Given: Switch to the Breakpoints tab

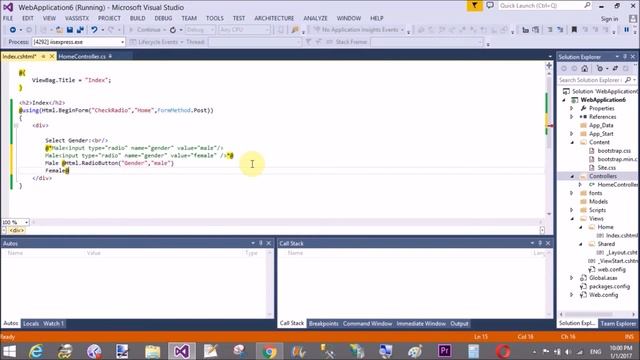Looking at the screenshot, I should (x=324, y=324).
